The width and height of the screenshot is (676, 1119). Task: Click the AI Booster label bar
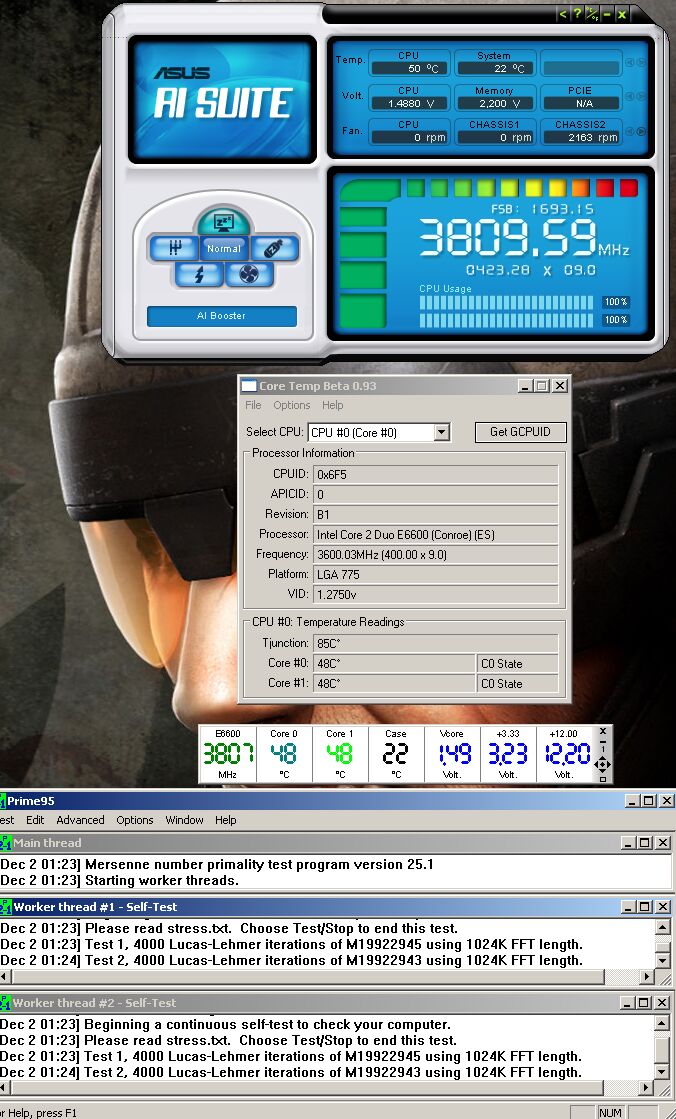[x=221, y=316]
